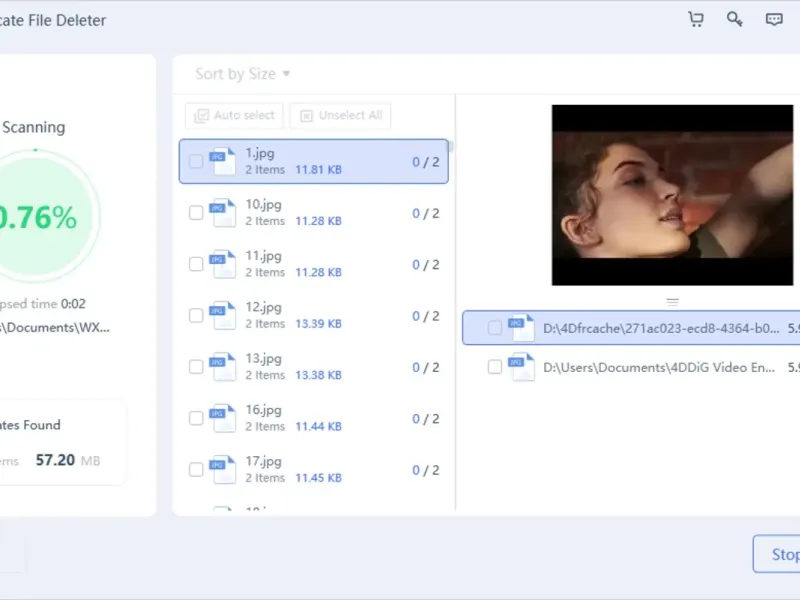
Task: Click the key registration icon
Action: click(734, 19)
